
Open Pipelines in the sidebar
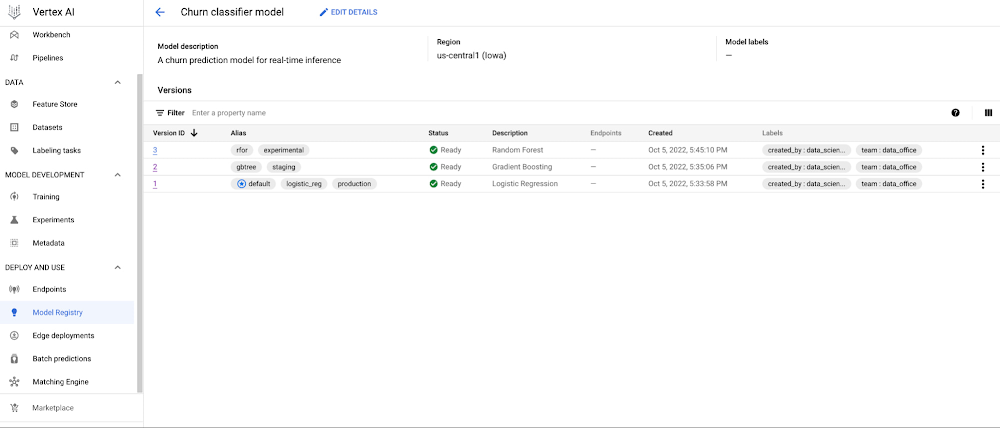(48, 58)
